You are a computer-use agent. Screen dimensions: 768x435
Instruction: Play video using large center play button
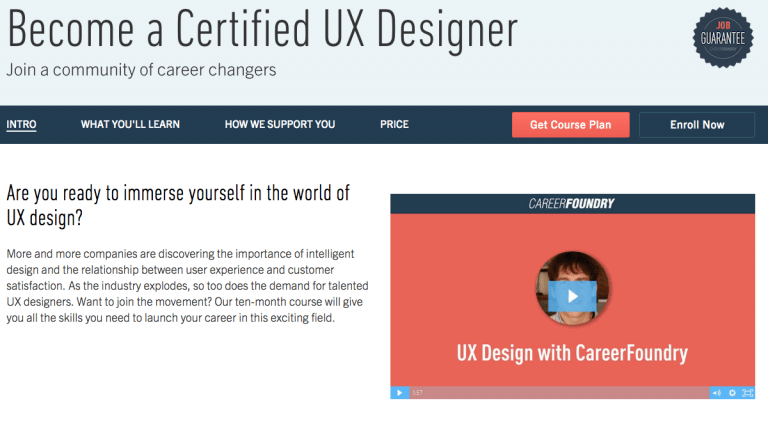point(572,296)
